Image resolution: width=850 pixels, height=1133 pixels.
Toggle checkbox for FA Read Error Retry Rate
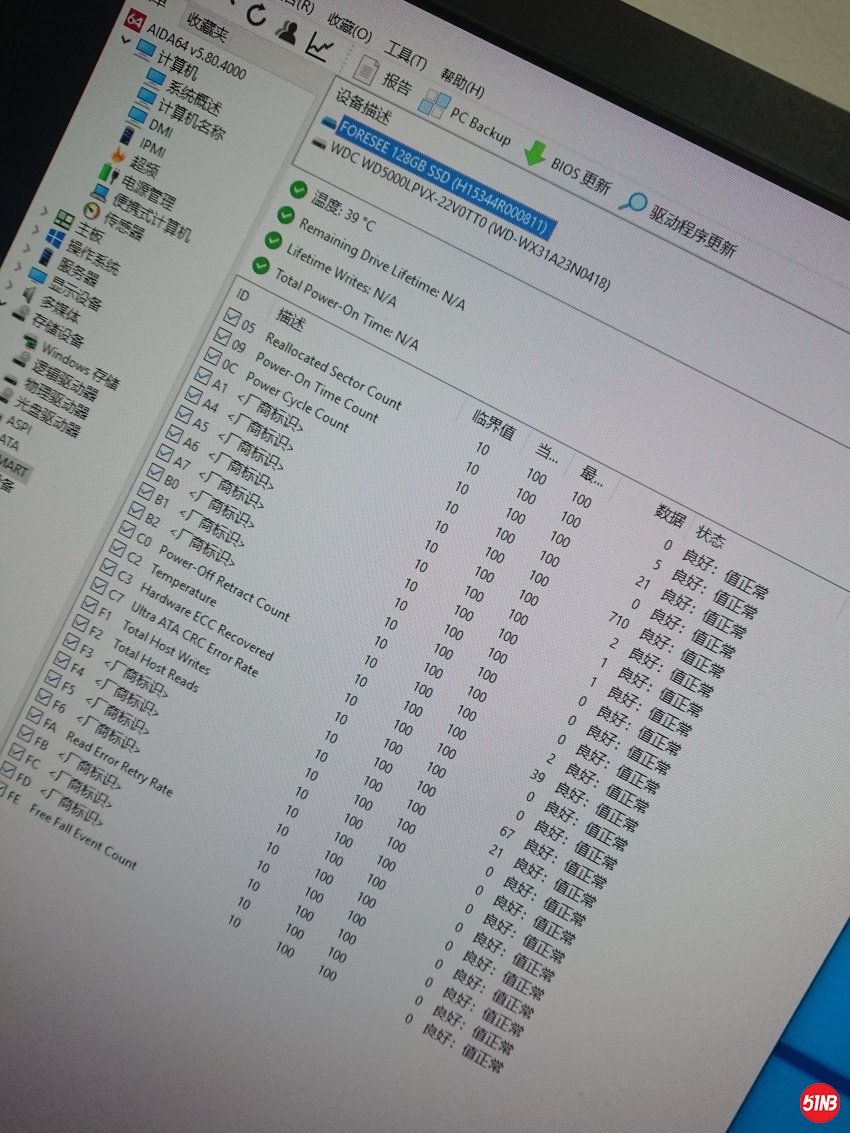click(33, 715)
